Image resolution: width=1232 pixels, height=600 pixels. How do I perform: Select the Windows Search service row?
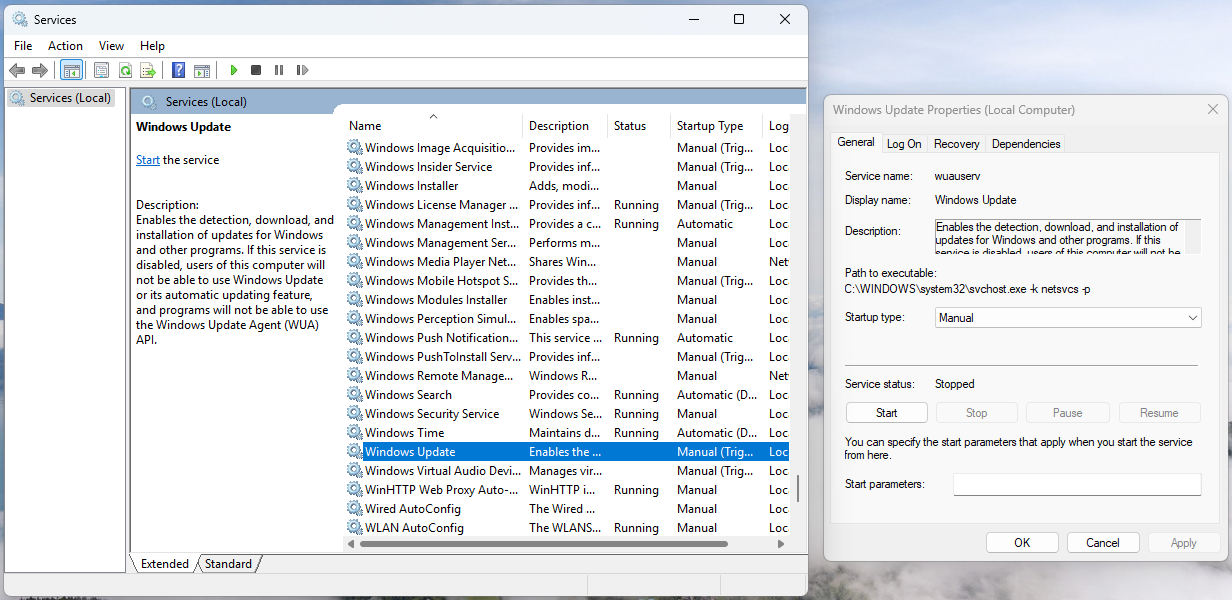pyautogui.click(x=408, y=395)
